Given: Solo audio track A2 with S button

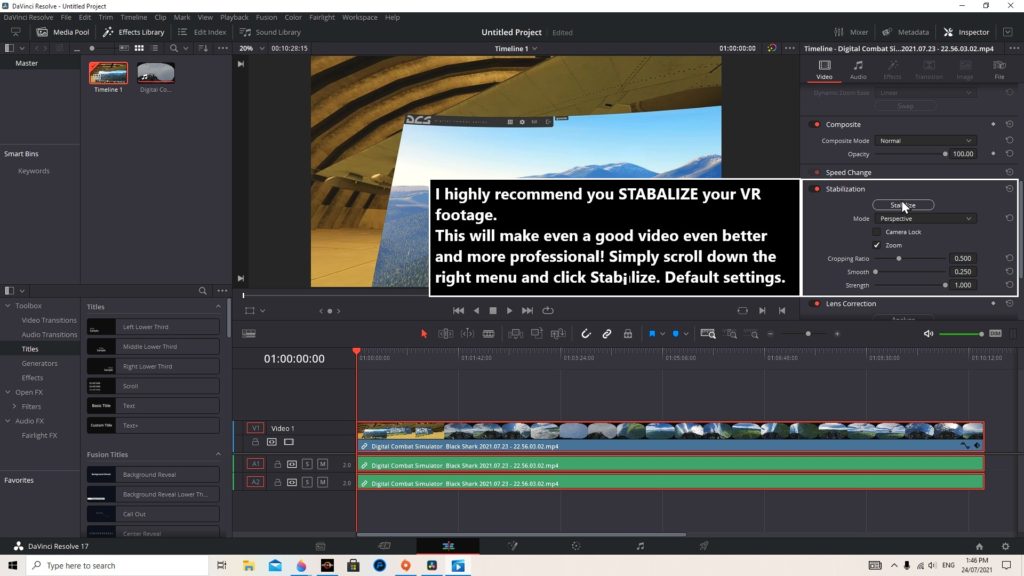Looking at the screenshot, I should 307,482.
